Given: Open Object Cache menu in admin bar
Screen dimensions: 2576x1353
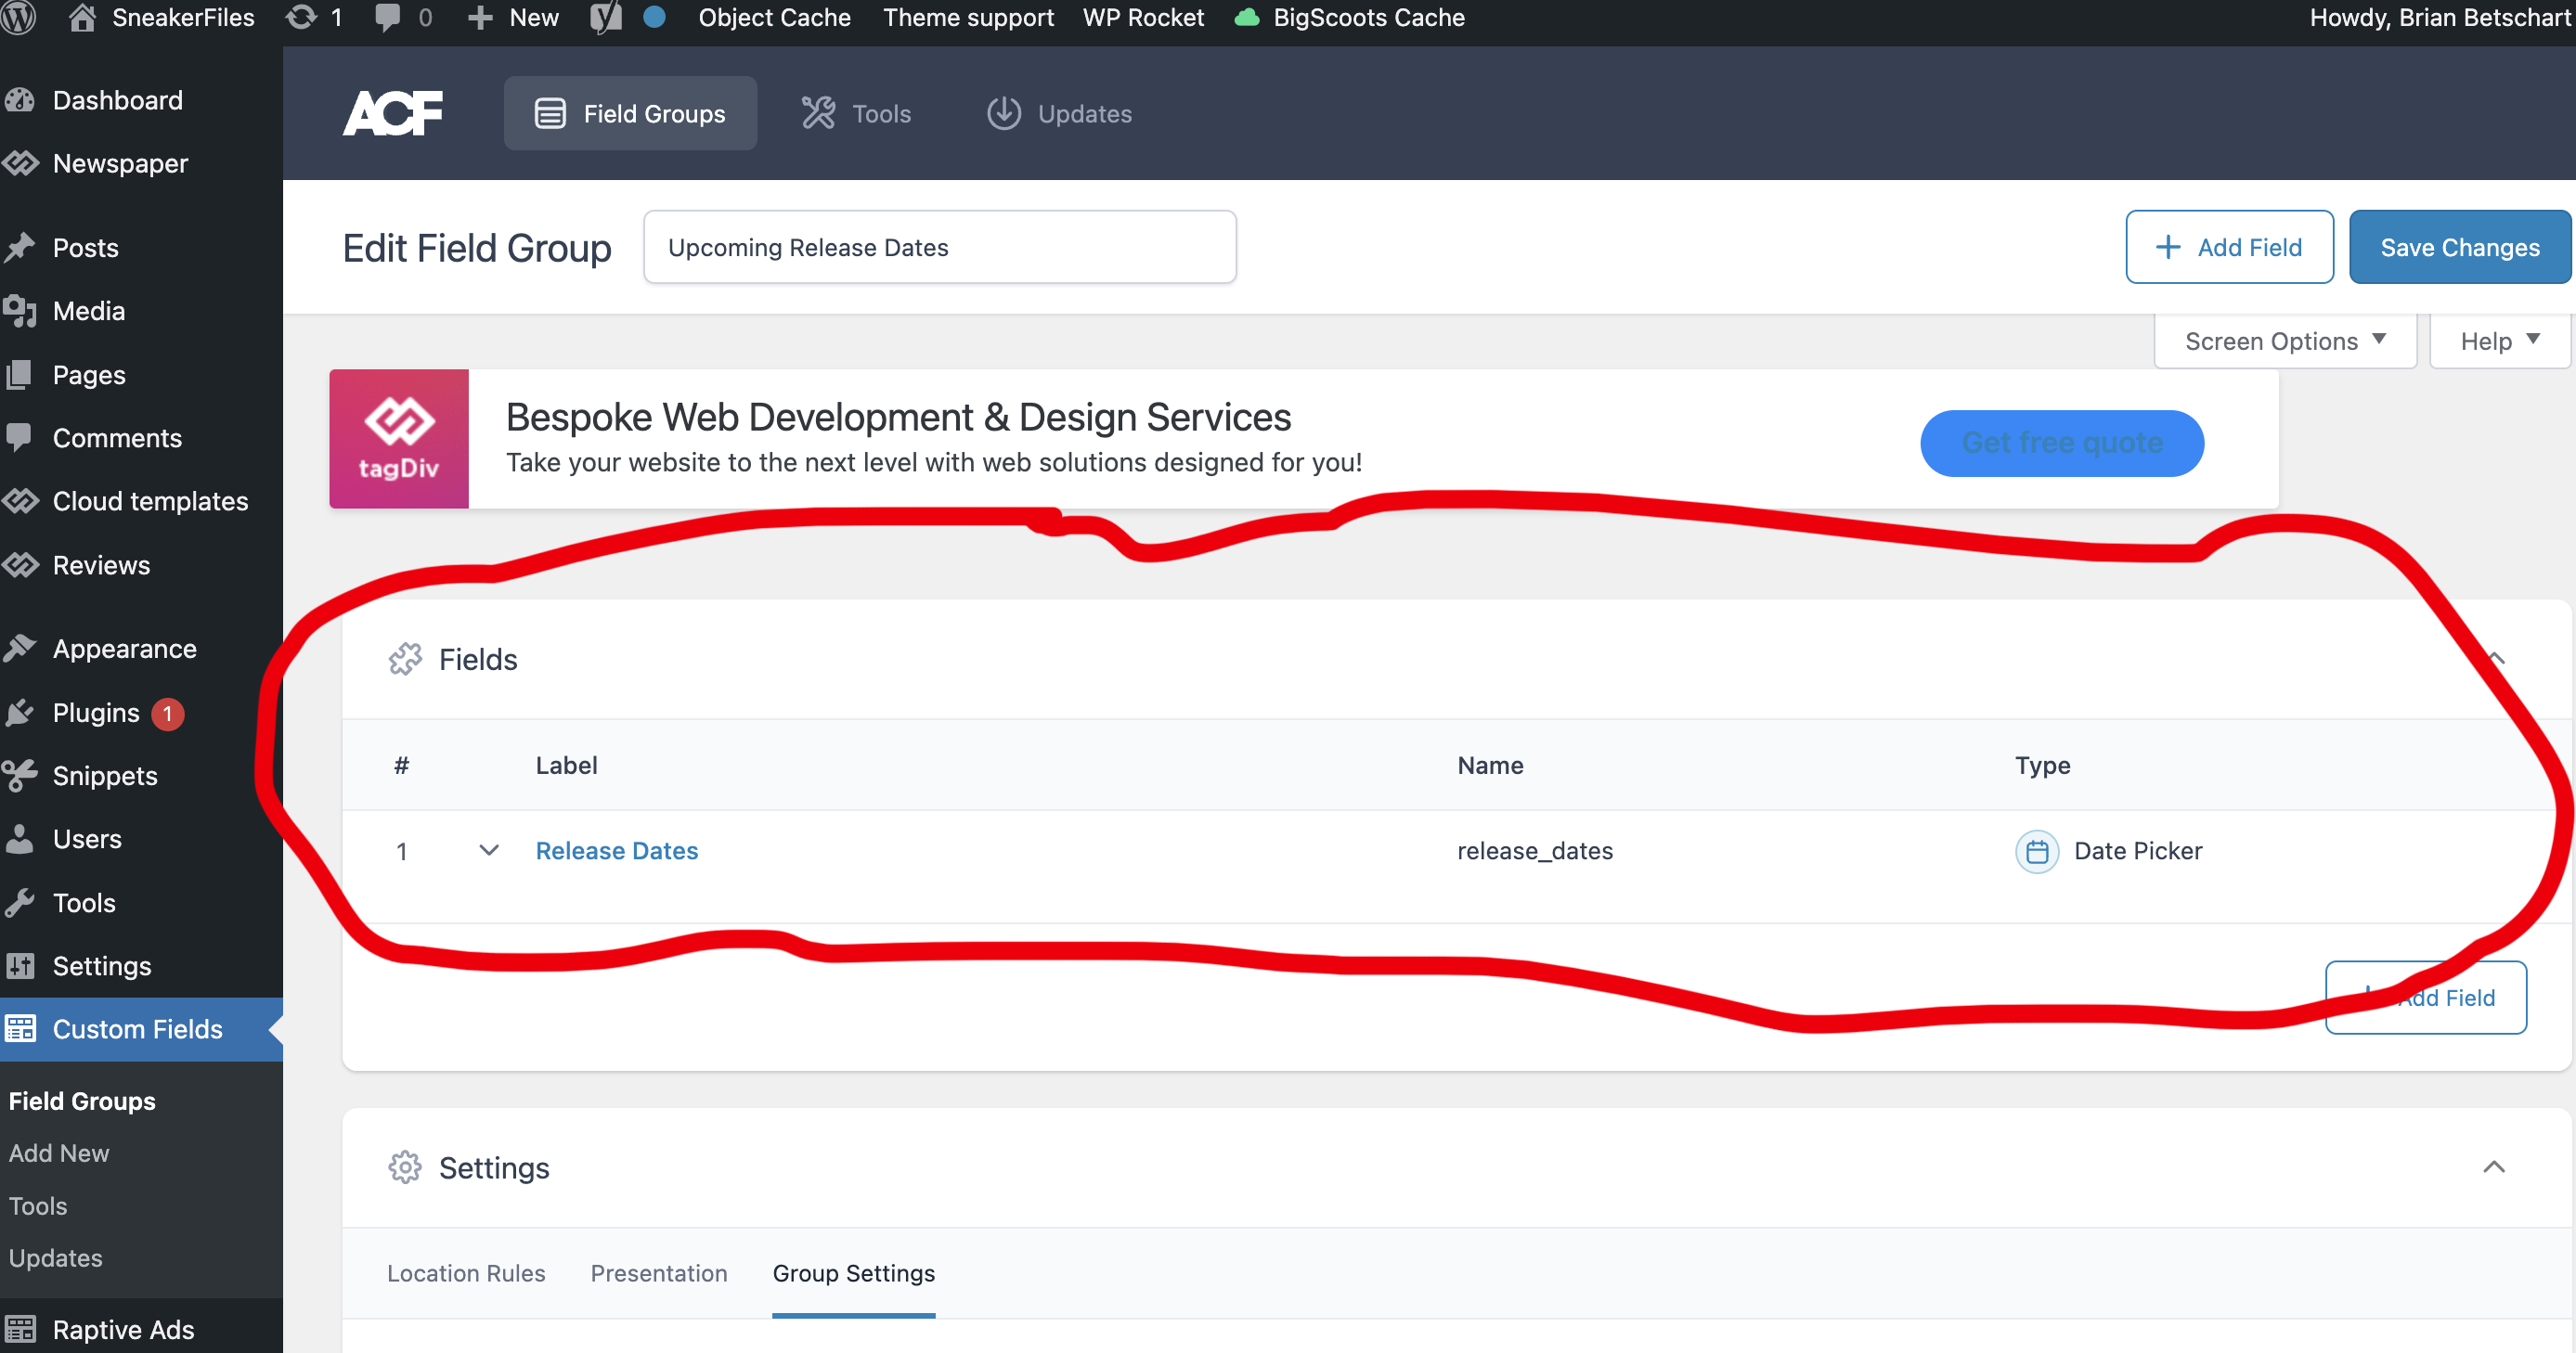Looking at the screenshot, I should [774, 18].
